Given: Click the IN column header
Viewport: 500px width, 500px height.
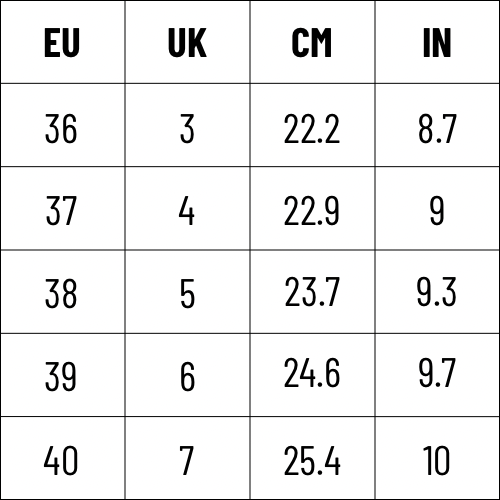Looking at the screenshot, I should click(x=437, y=43).
